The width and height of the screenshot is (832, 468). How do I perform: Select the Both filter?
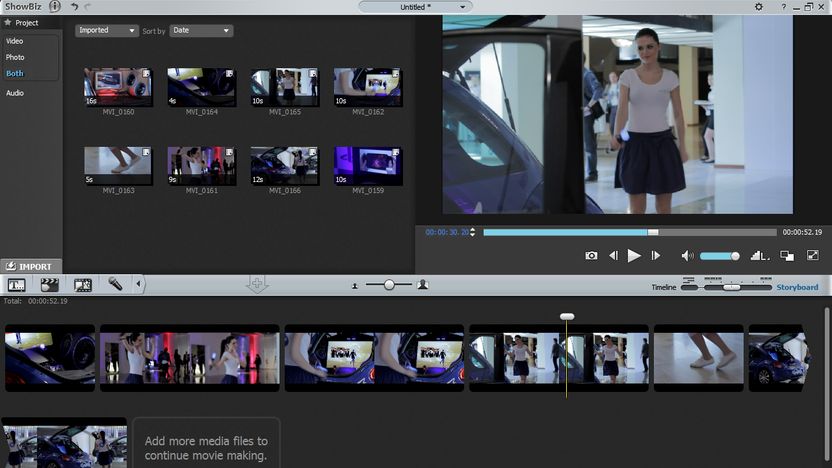[14, 73]
